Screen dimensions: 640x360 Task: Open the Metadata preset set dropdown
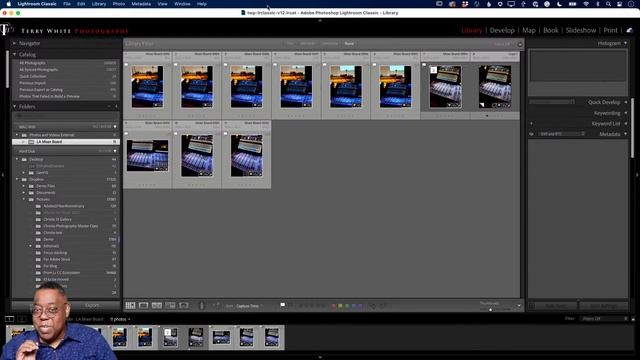click(x=562, y=134)
